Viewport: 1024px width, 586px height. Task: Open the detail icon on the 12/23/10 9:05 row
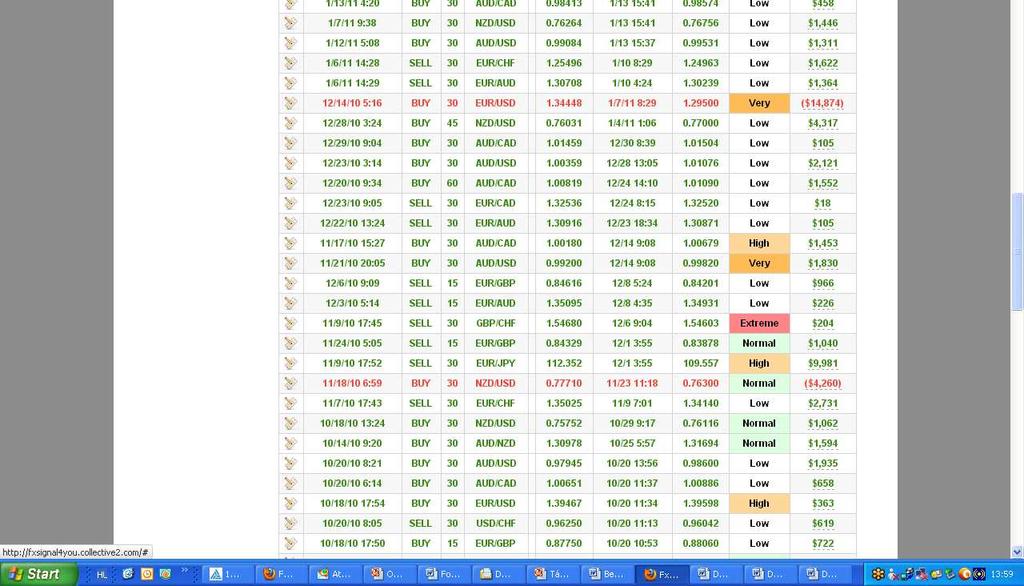click(x=291, y=203)
